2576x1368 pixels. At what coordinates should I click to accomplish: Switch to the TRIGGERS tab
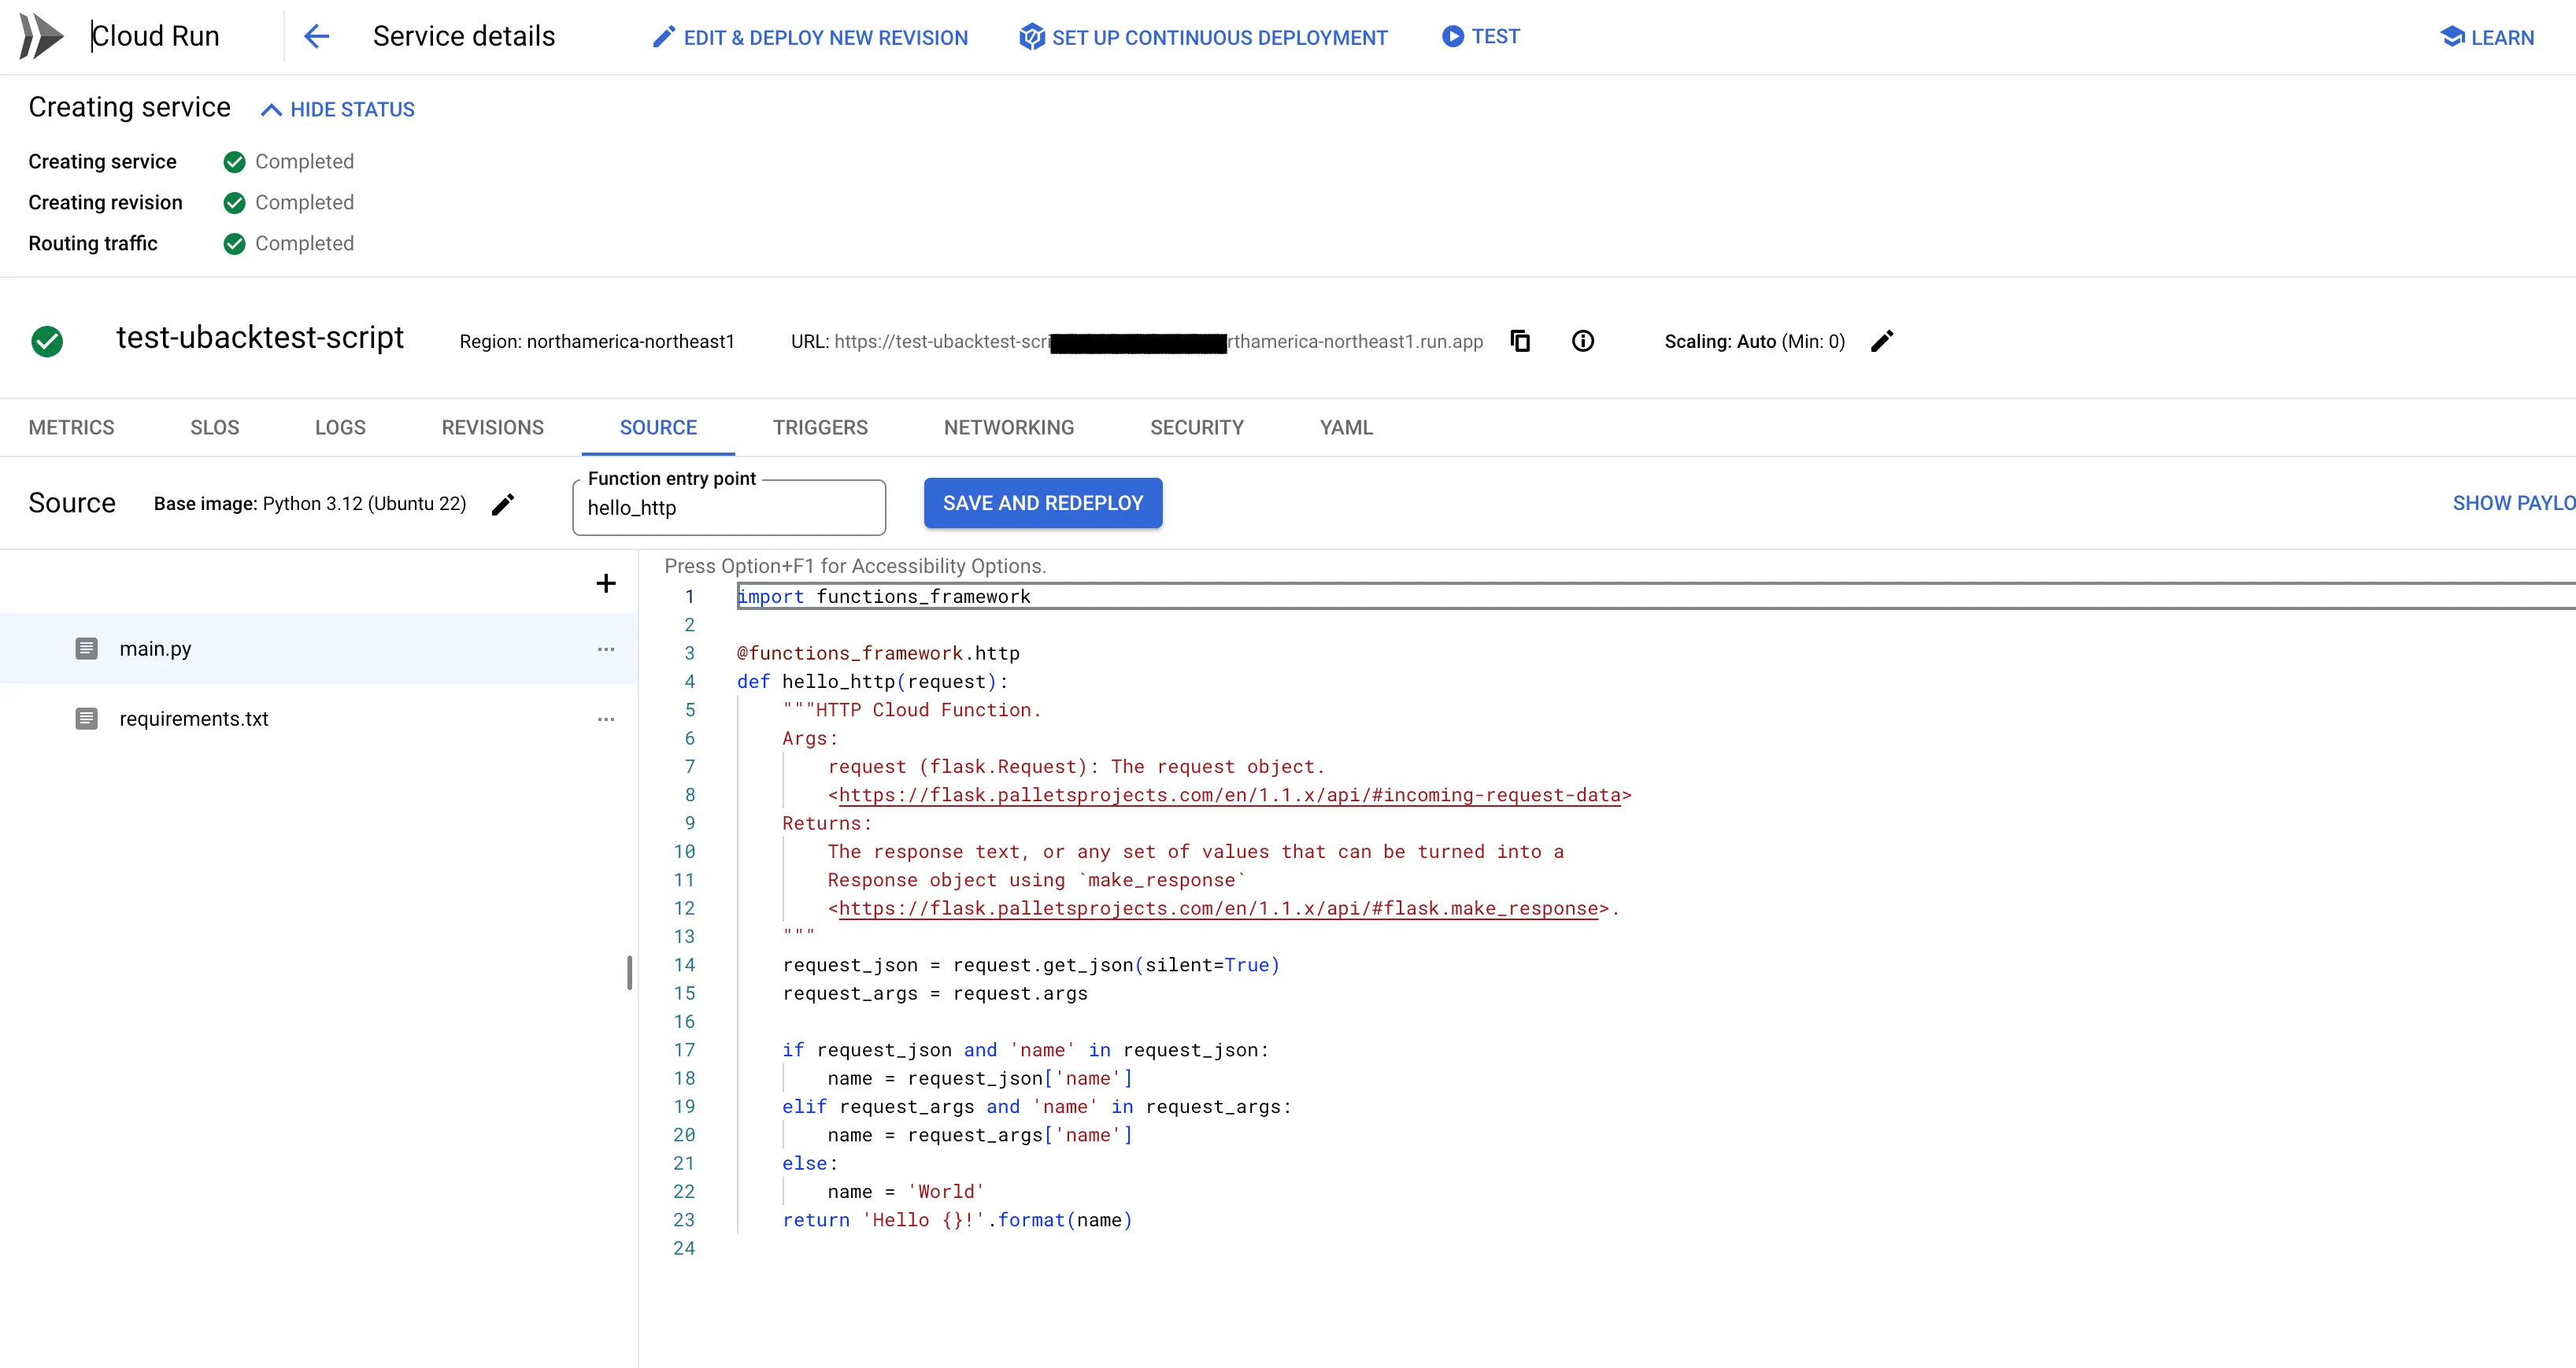pyautogui.click(x=820, y=427)
